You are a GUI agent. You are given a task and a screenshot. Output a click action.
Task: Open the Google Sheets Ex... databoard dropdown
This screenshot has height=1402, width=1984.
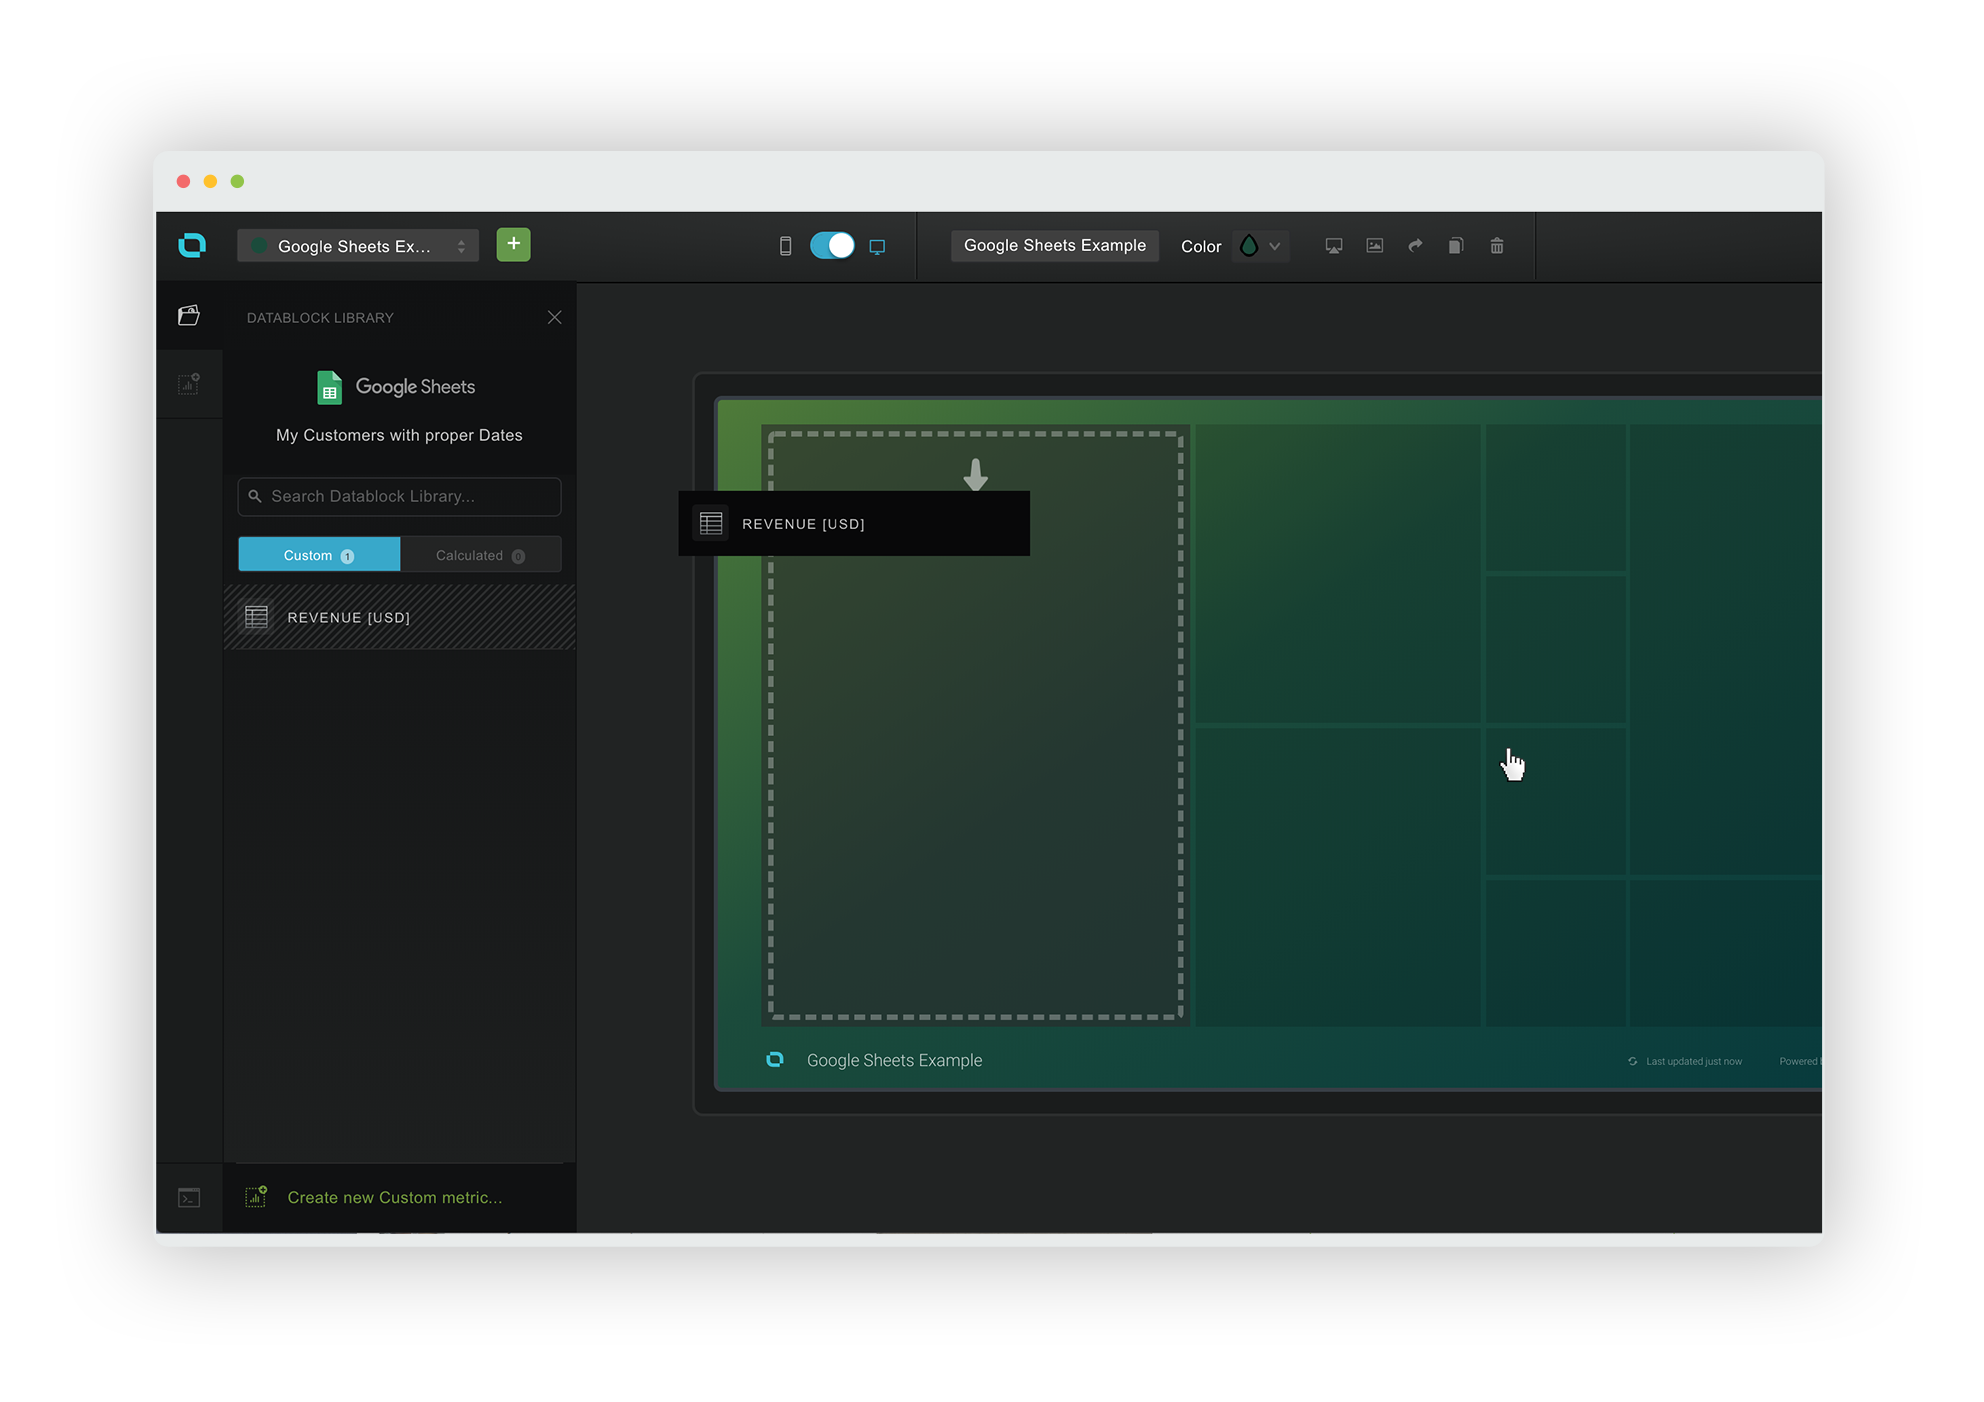358,246
